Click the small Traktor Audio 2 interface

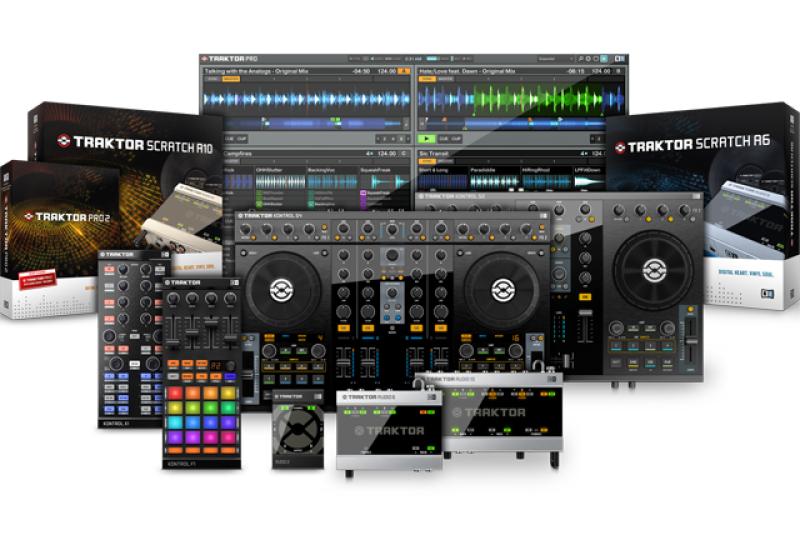click(298, 429)
